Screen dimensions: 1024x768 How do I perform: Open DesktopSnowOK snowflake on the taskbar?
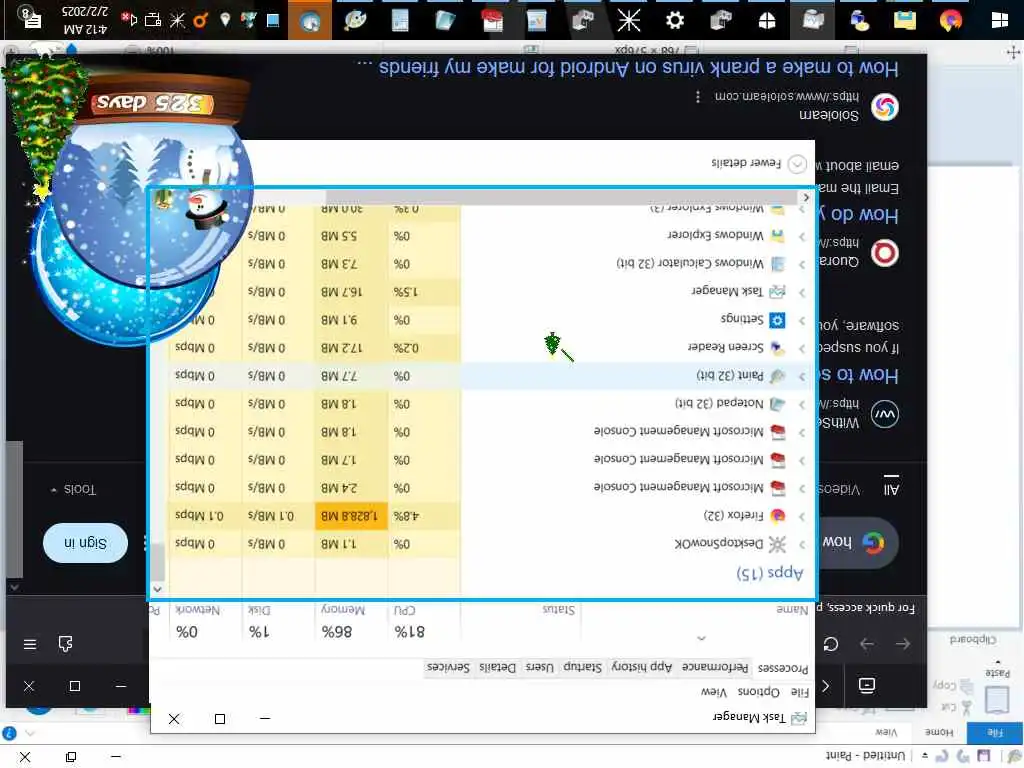click(x=629, y=20)
